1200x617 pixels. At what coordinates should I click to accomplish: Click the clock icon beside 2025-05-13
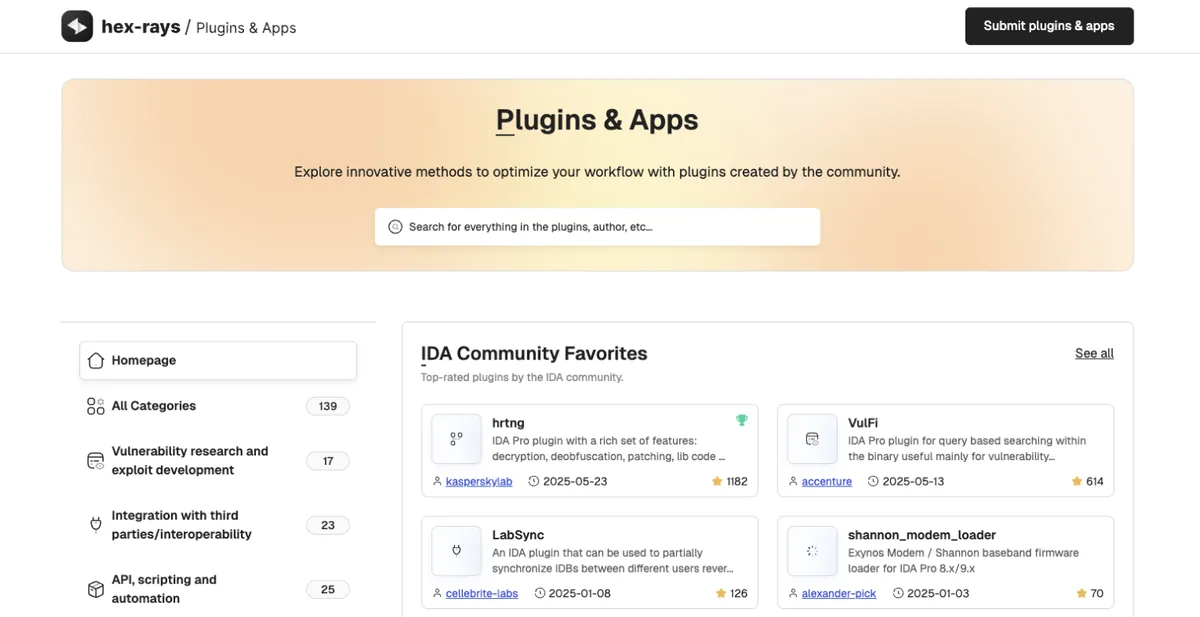click(x=873, y=481)
